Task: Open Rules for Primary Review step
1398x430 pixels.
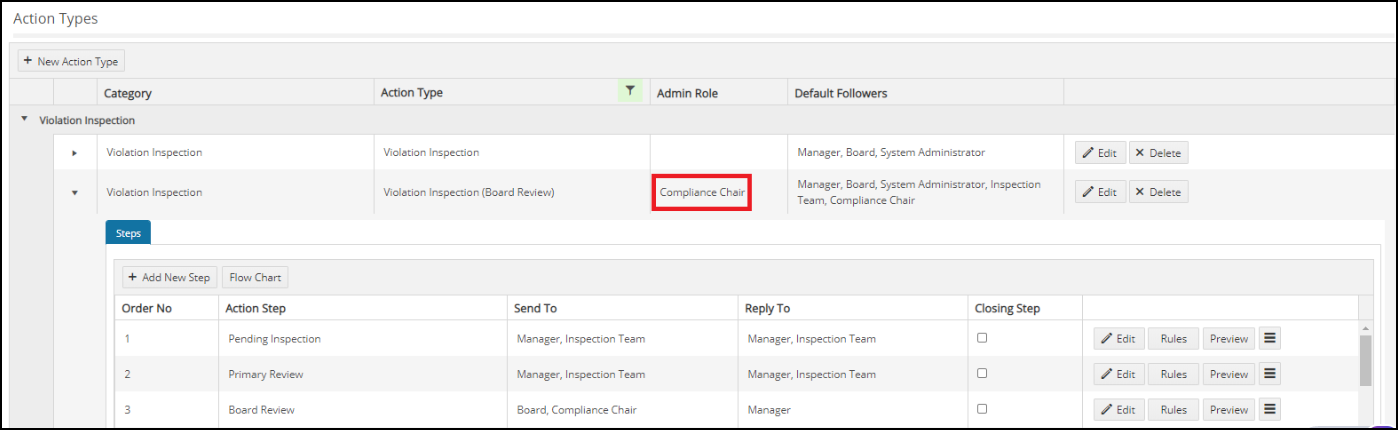Action: 1173,374
